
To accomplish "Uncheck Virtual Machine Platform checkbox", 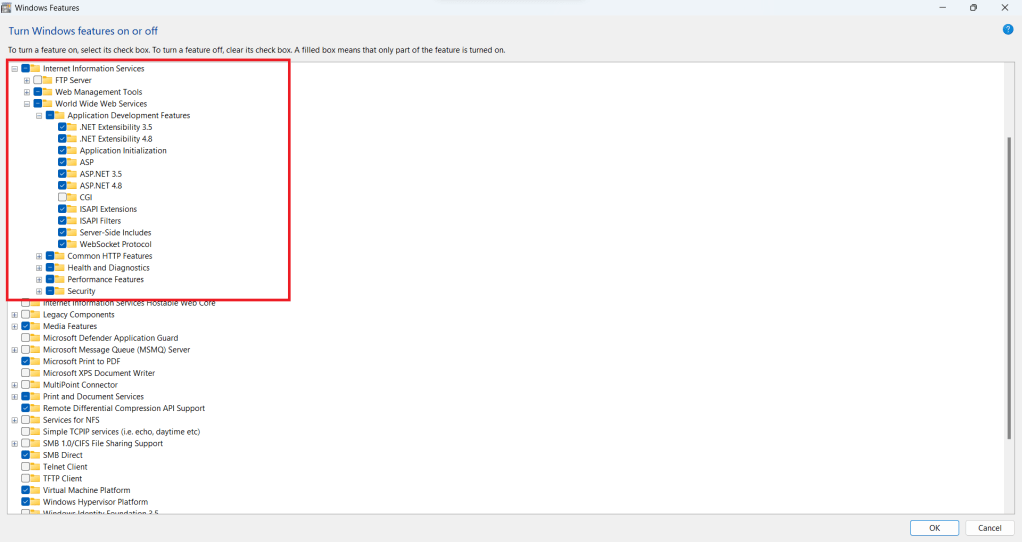I will click(x=25, y=491).
